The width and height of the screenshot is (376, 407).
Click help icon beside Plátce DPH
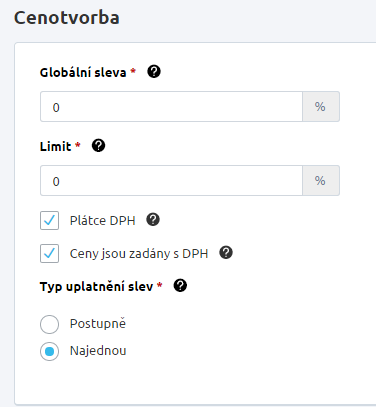click(153, 220)
